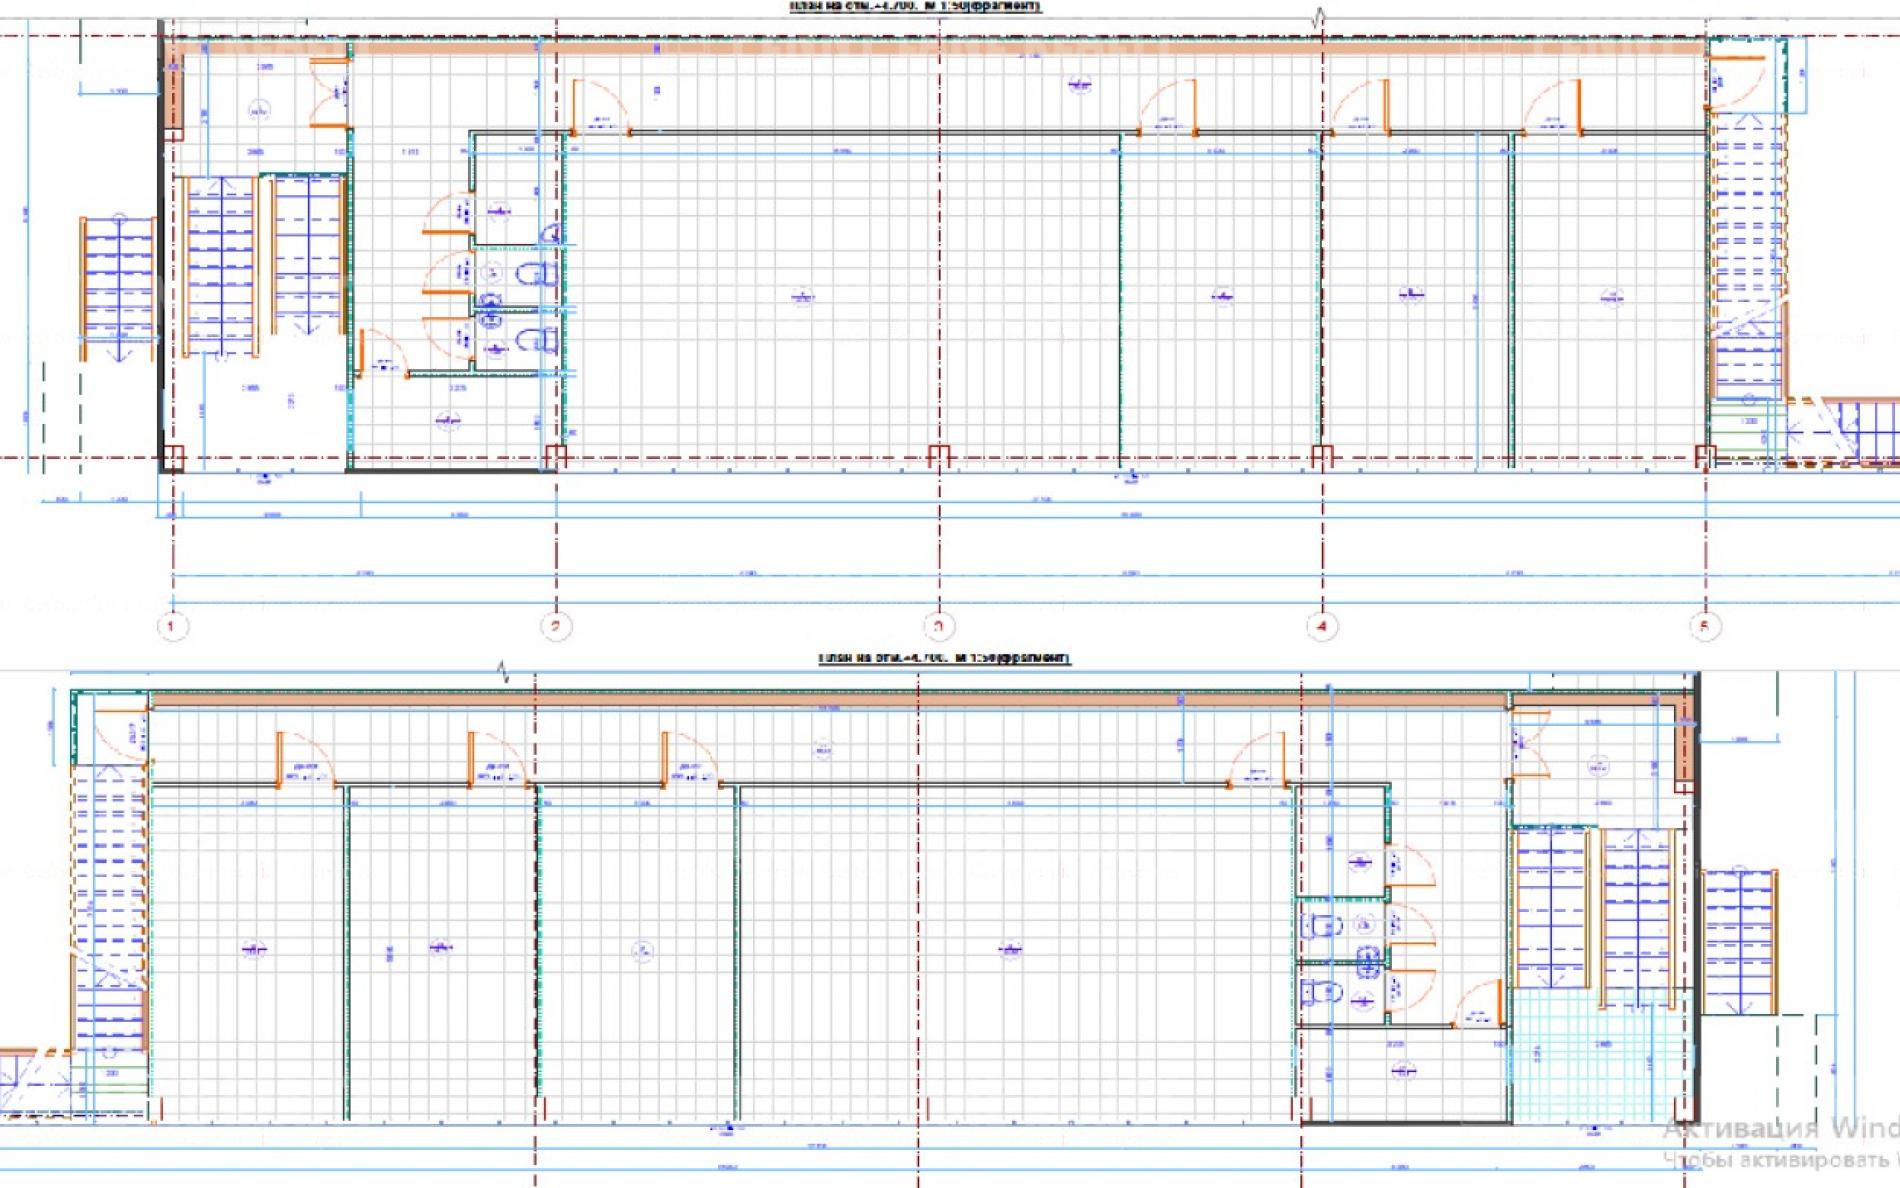Select room tag in largest top plan room
Image resolution: width=1900 pixels, height=1188 pixels.
802,296
